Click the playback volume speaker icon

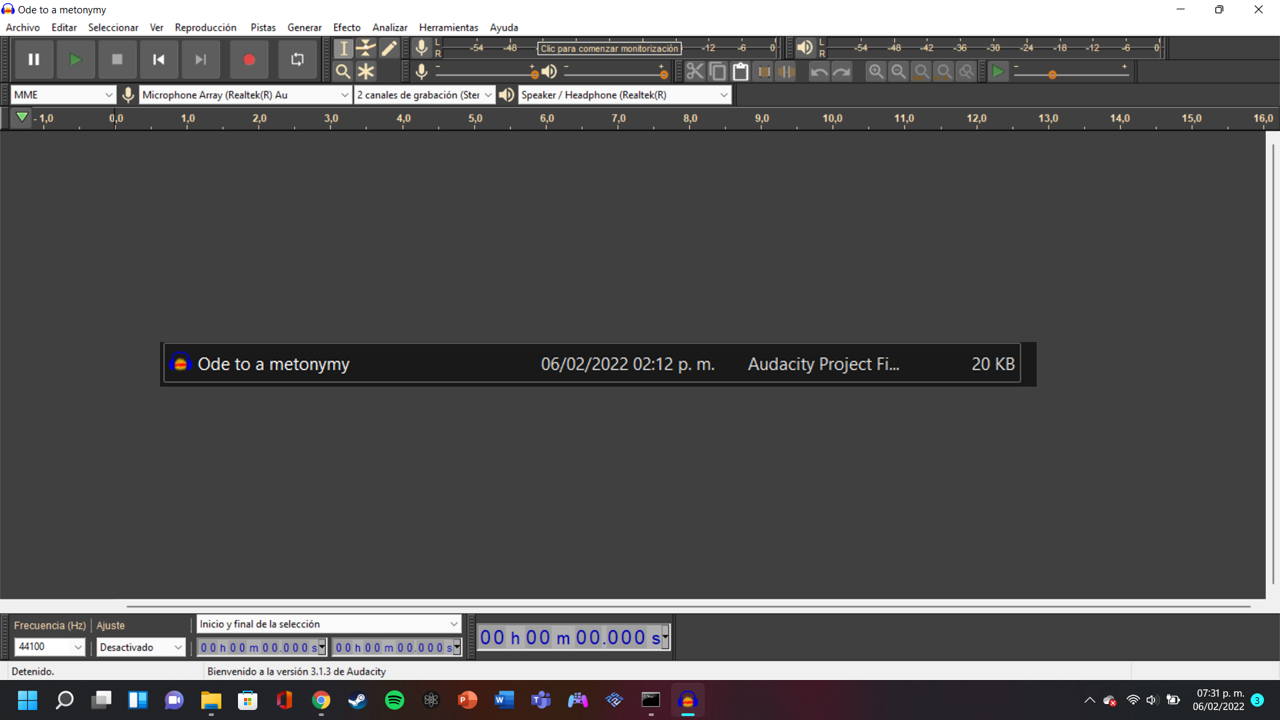point(549,71)
